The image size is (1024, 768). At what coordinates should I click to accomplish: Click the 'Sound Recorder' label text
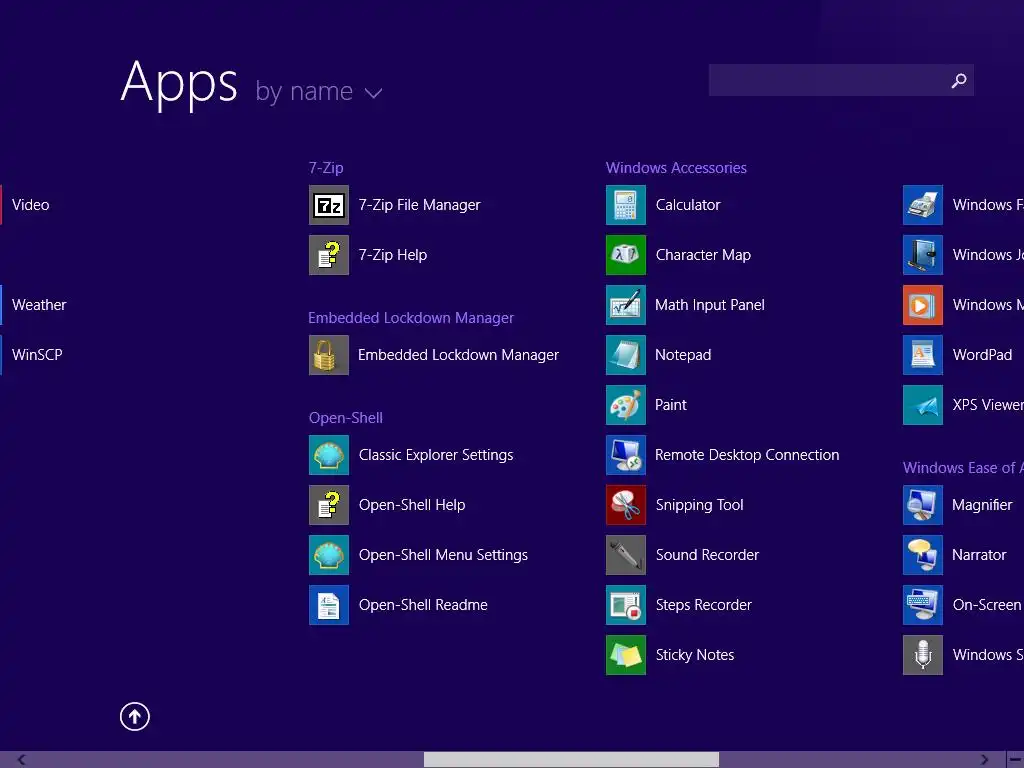coord(707,554)
